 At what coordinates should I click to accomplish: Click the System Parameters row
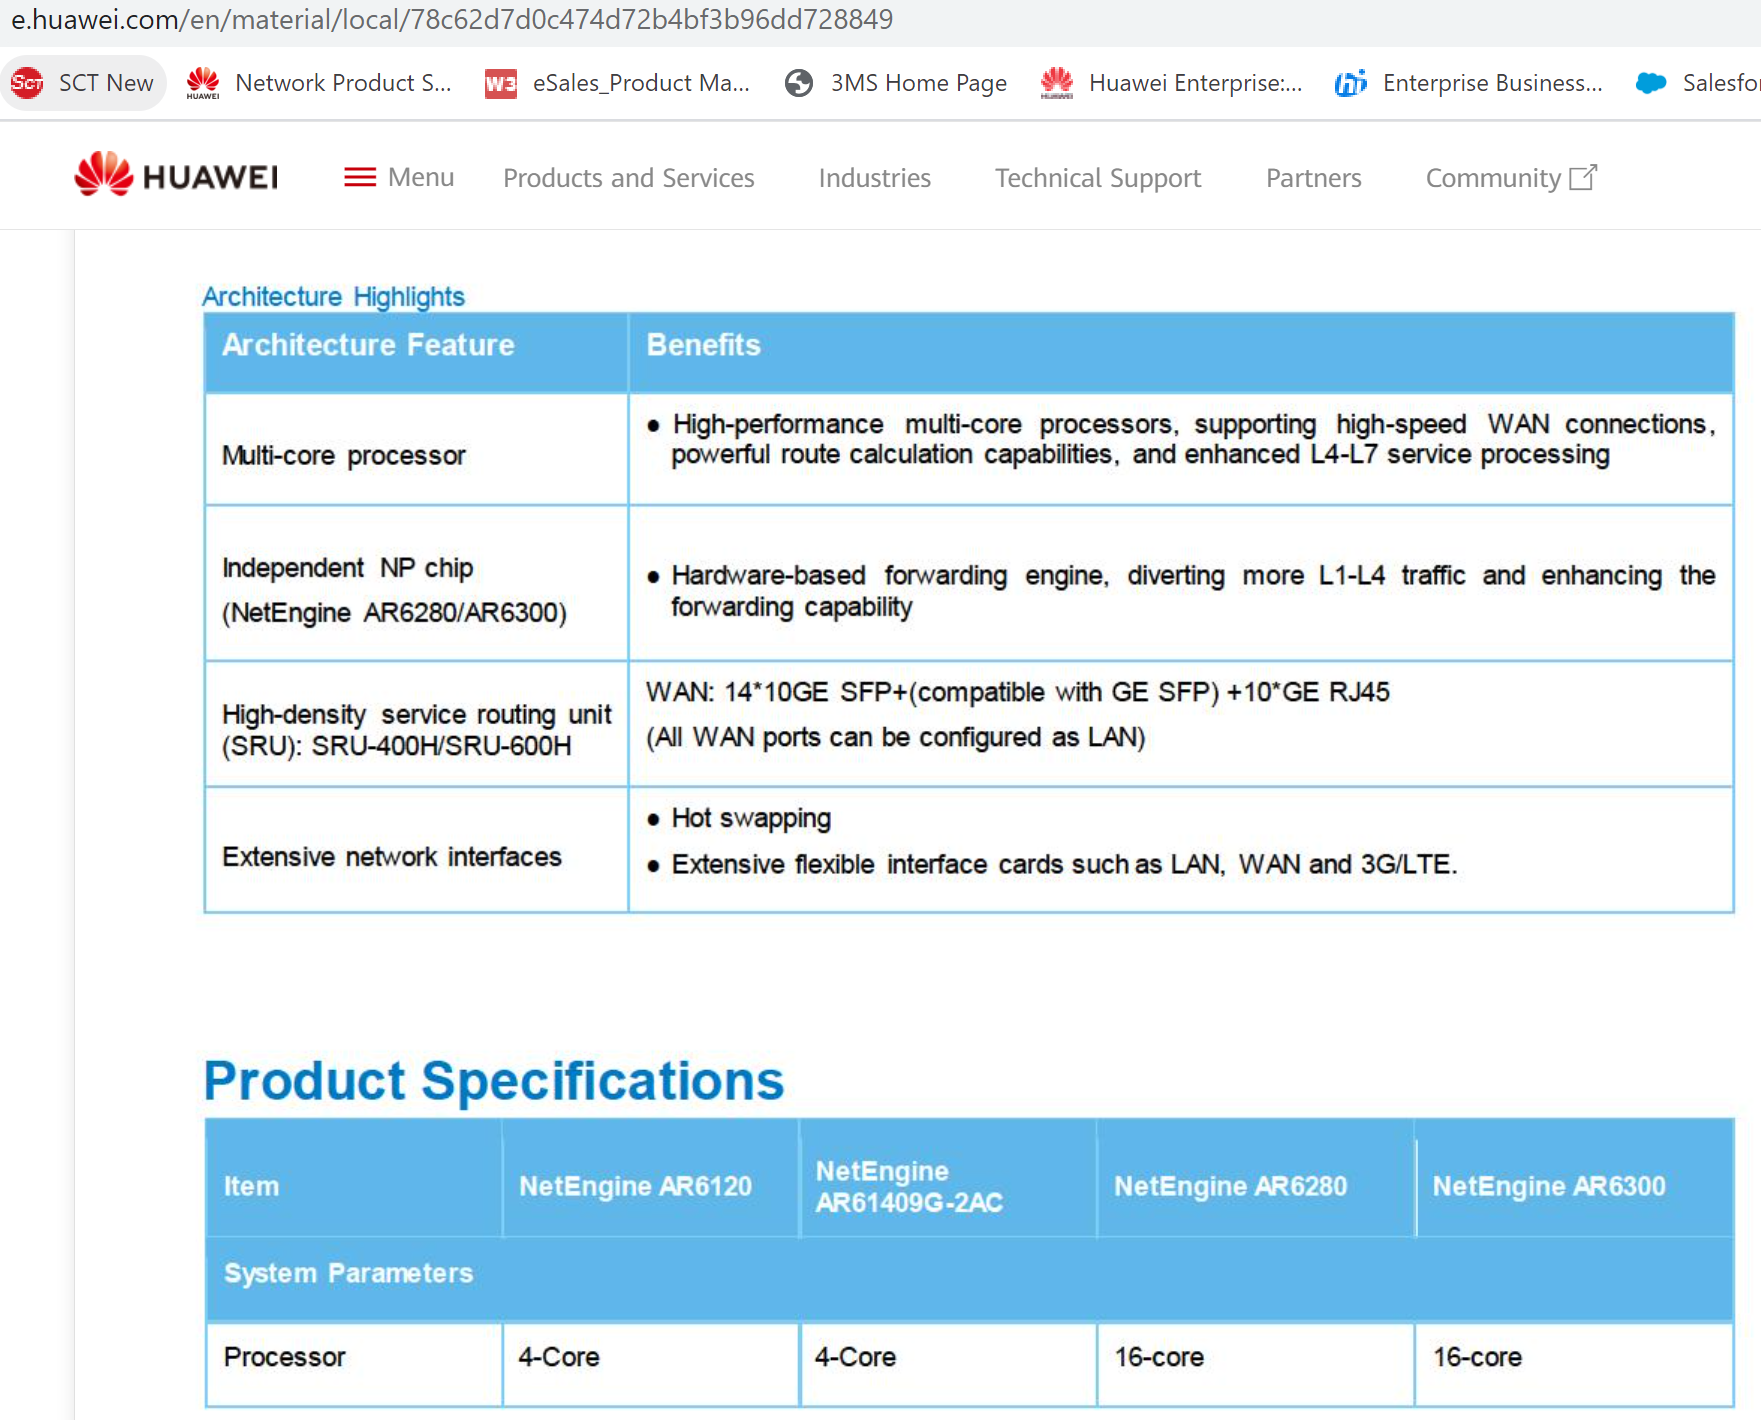tap(969, 1279)
